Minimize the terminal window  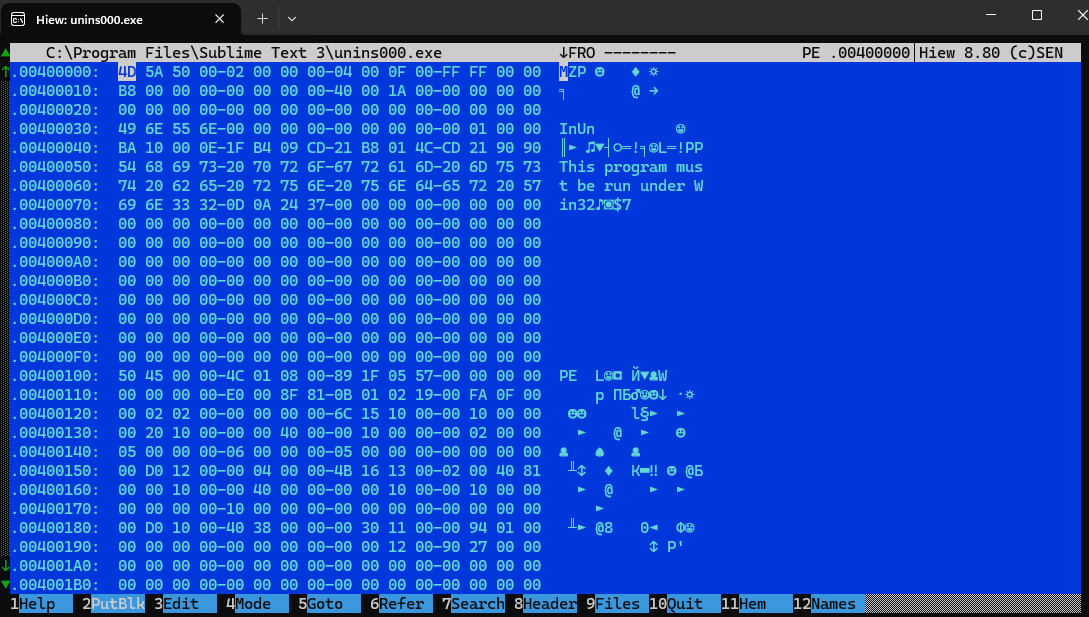(x=991, y=15)
